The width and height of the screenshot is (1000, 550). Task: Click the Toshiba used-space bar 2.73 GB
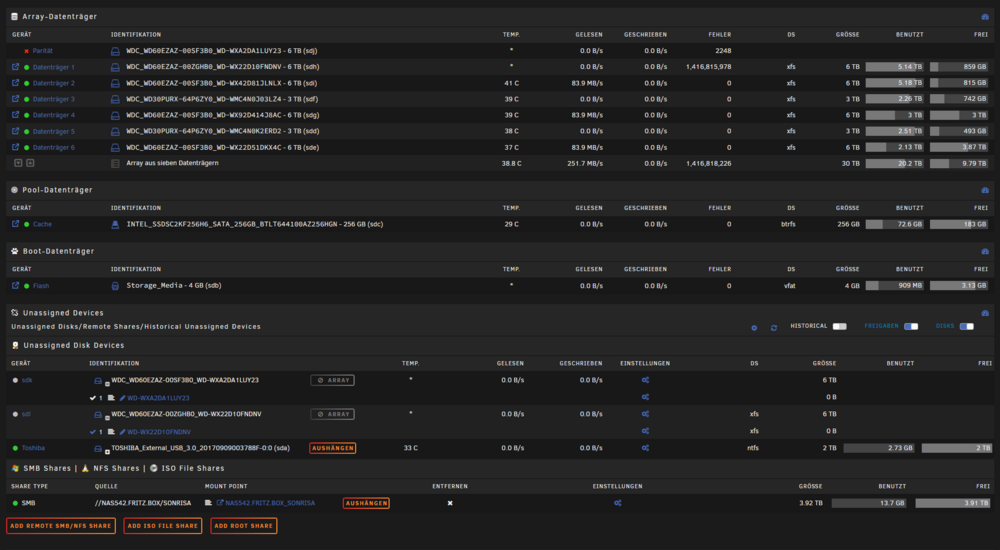[x=879, y=448]
